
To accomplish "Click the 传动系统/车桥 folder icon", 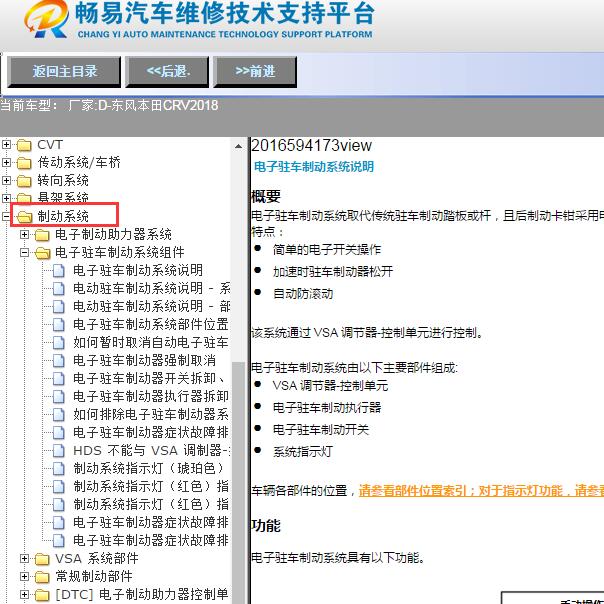I will pos(24,163).
